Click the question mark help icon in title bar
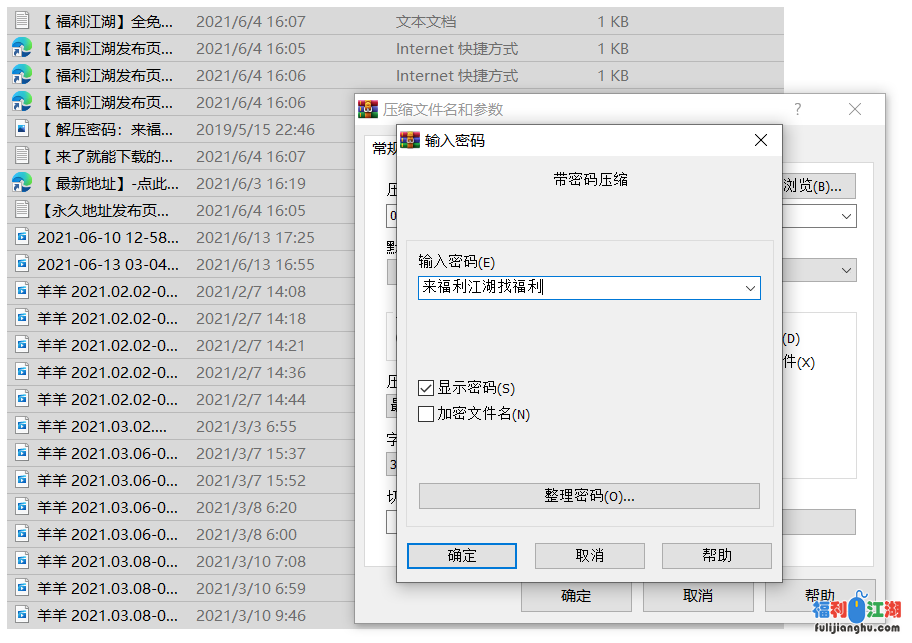Screen dimensions: 912x643 click(x=797, y=110)
